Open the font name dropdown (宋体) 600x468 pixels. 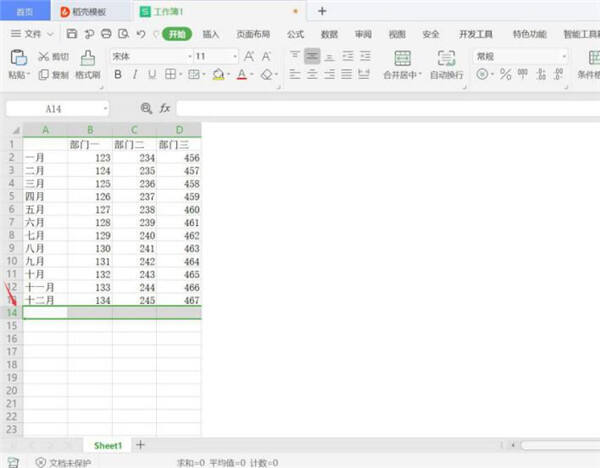(x=190, y=57)
